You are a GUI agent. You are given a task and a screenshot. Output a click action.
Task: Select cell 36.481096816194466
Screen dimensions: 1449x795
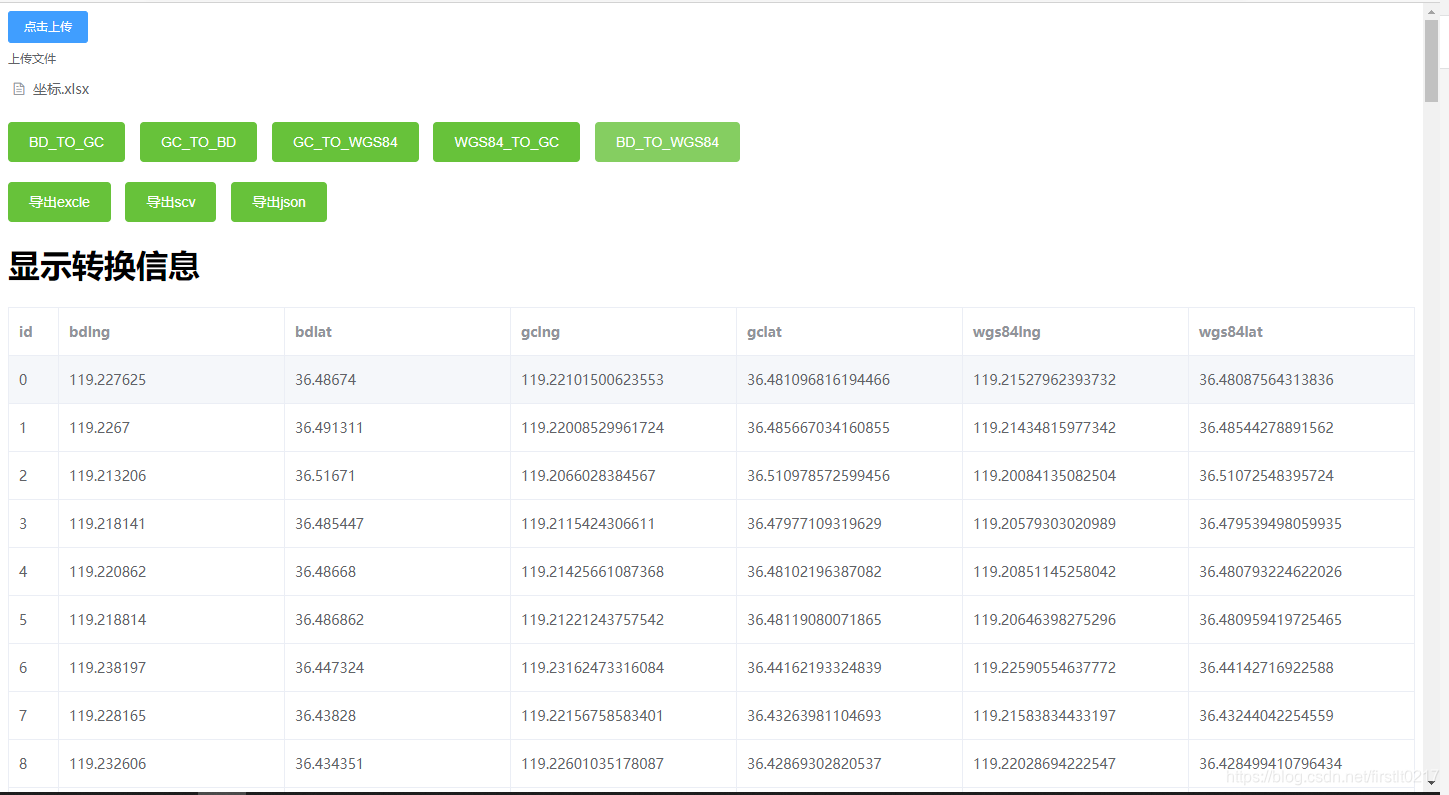pos(850,380)
